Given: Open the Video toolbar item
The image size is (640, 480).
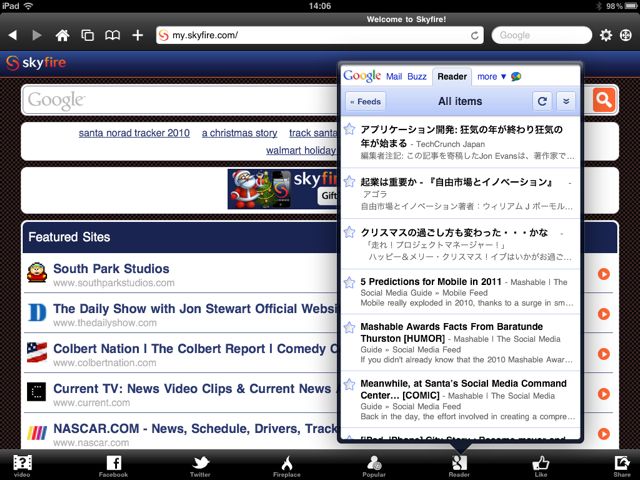Looking at the screenshot, I should (22, 466).
